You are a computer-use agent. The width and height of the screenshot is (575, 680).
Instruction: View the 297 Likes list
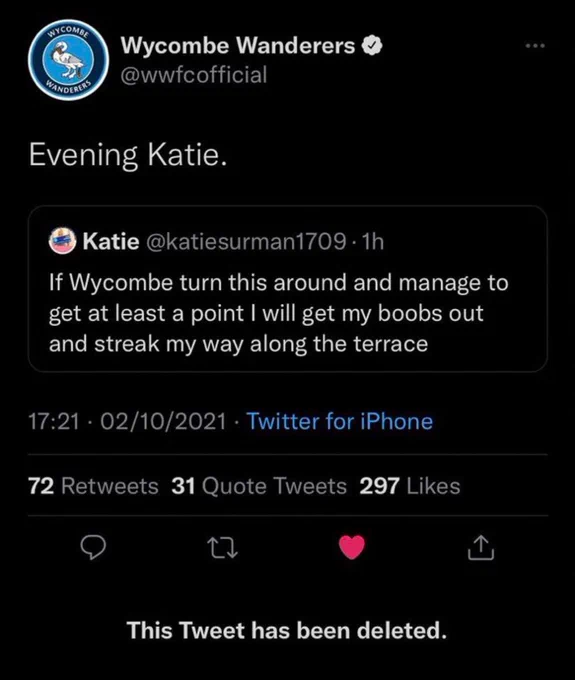pyautogui.click(x=410, y=486)
